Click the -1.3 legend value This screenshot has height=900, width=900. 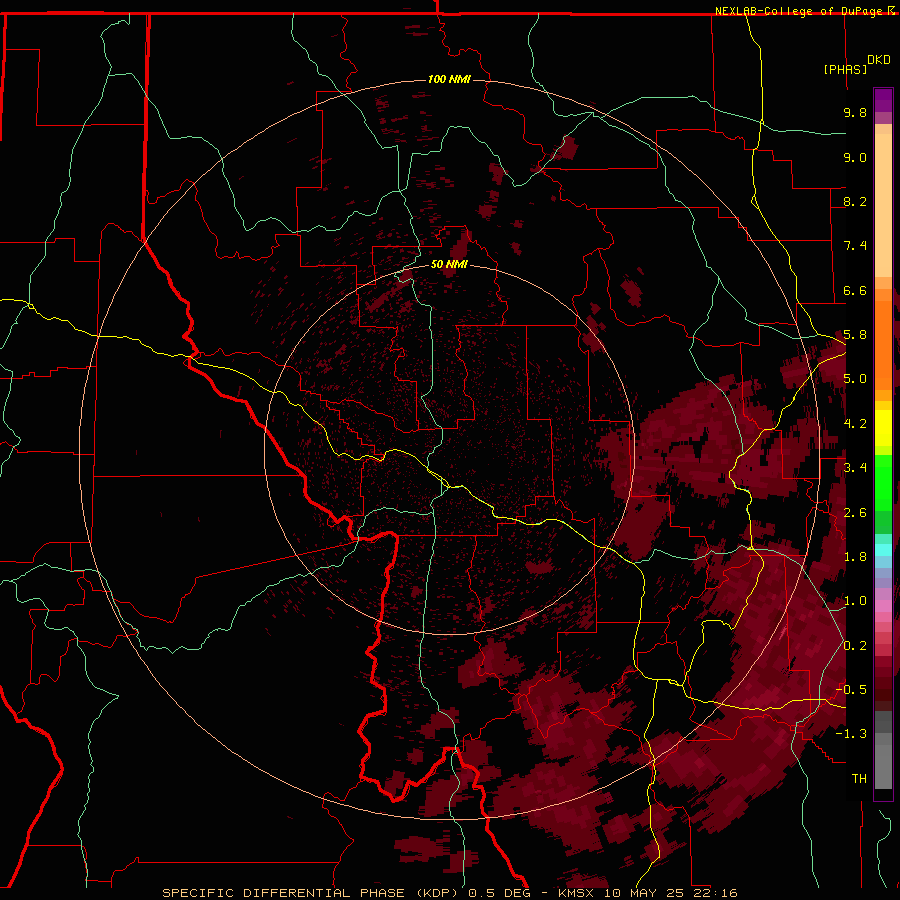click(x=851, y=734)
